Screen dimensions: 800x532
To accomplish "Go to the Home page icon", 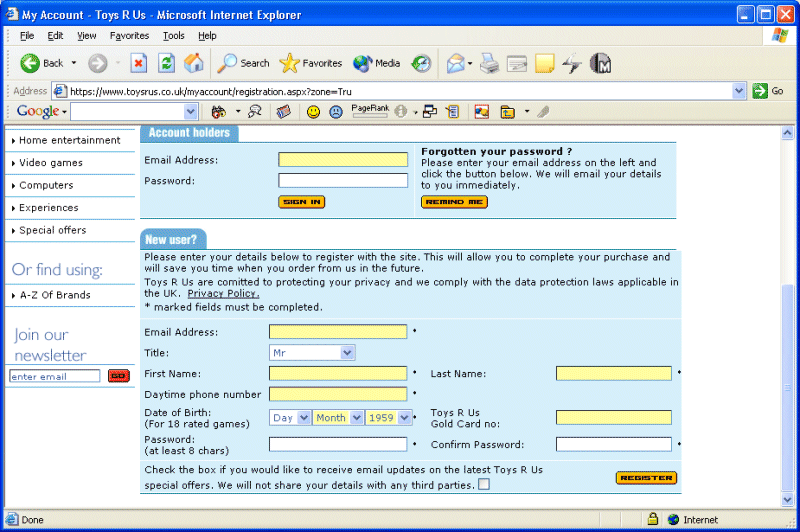I will [x=194, y=63].
